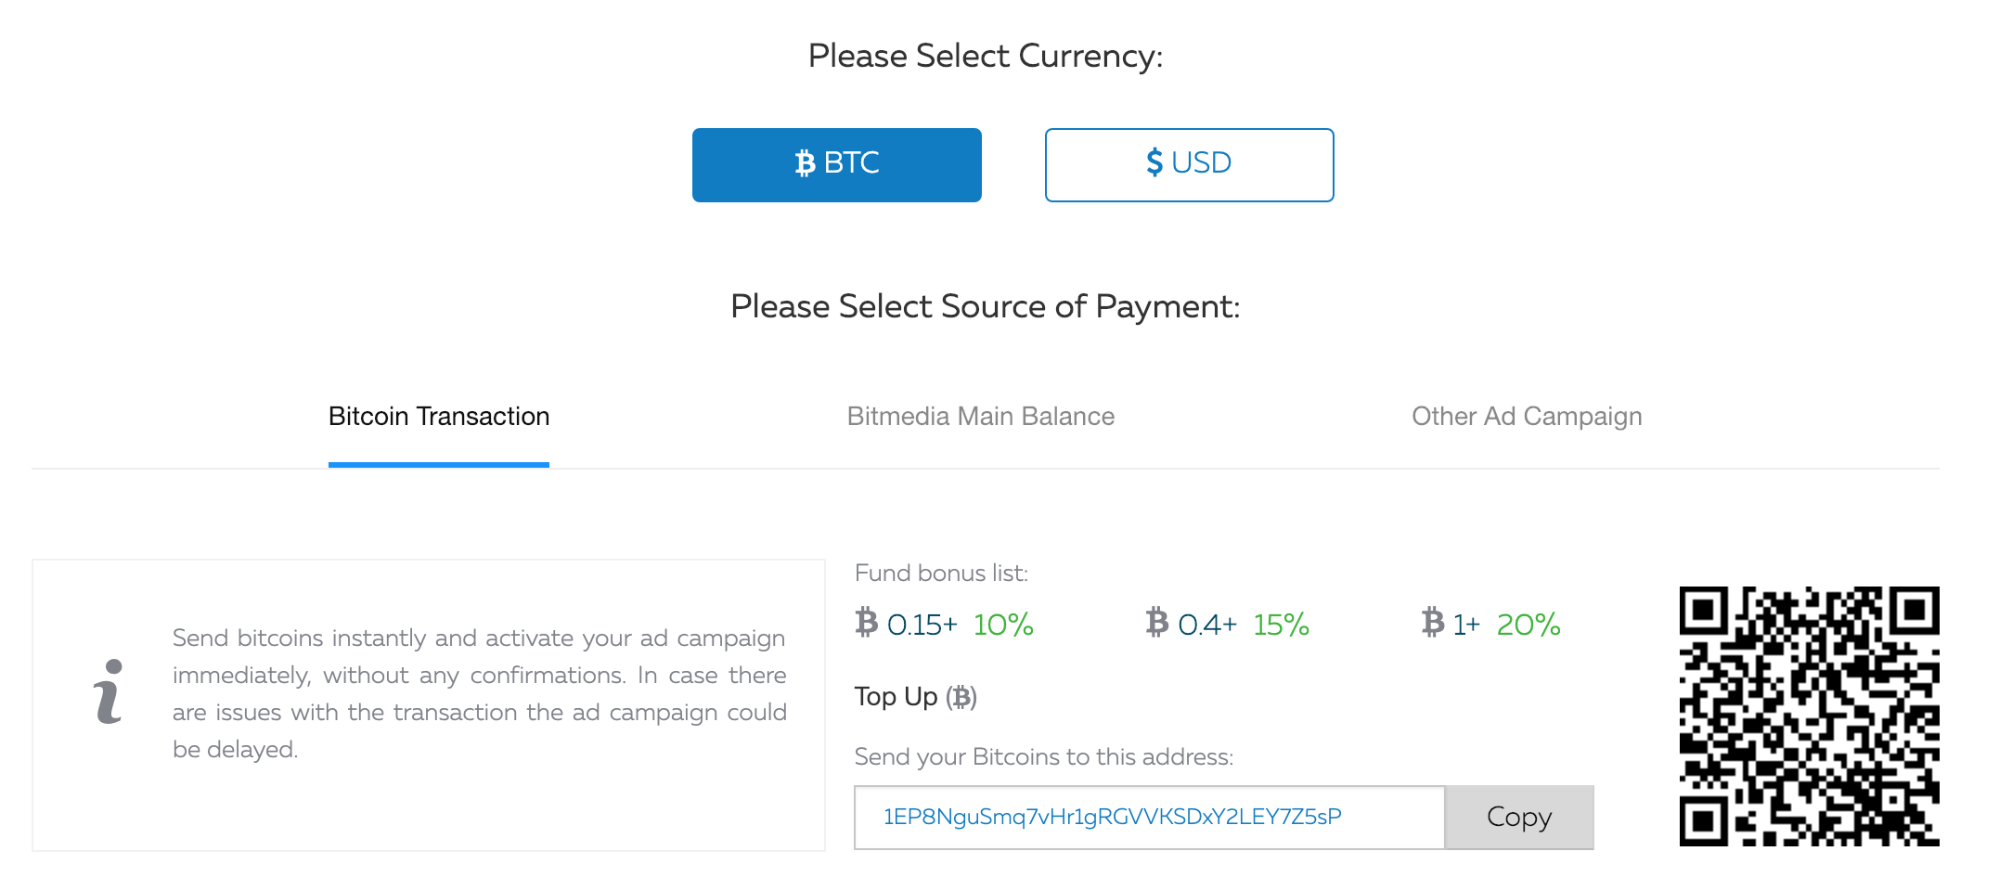1999x888 pixels.
Task: Select the BTC currency button
Action: coord(837,165)
